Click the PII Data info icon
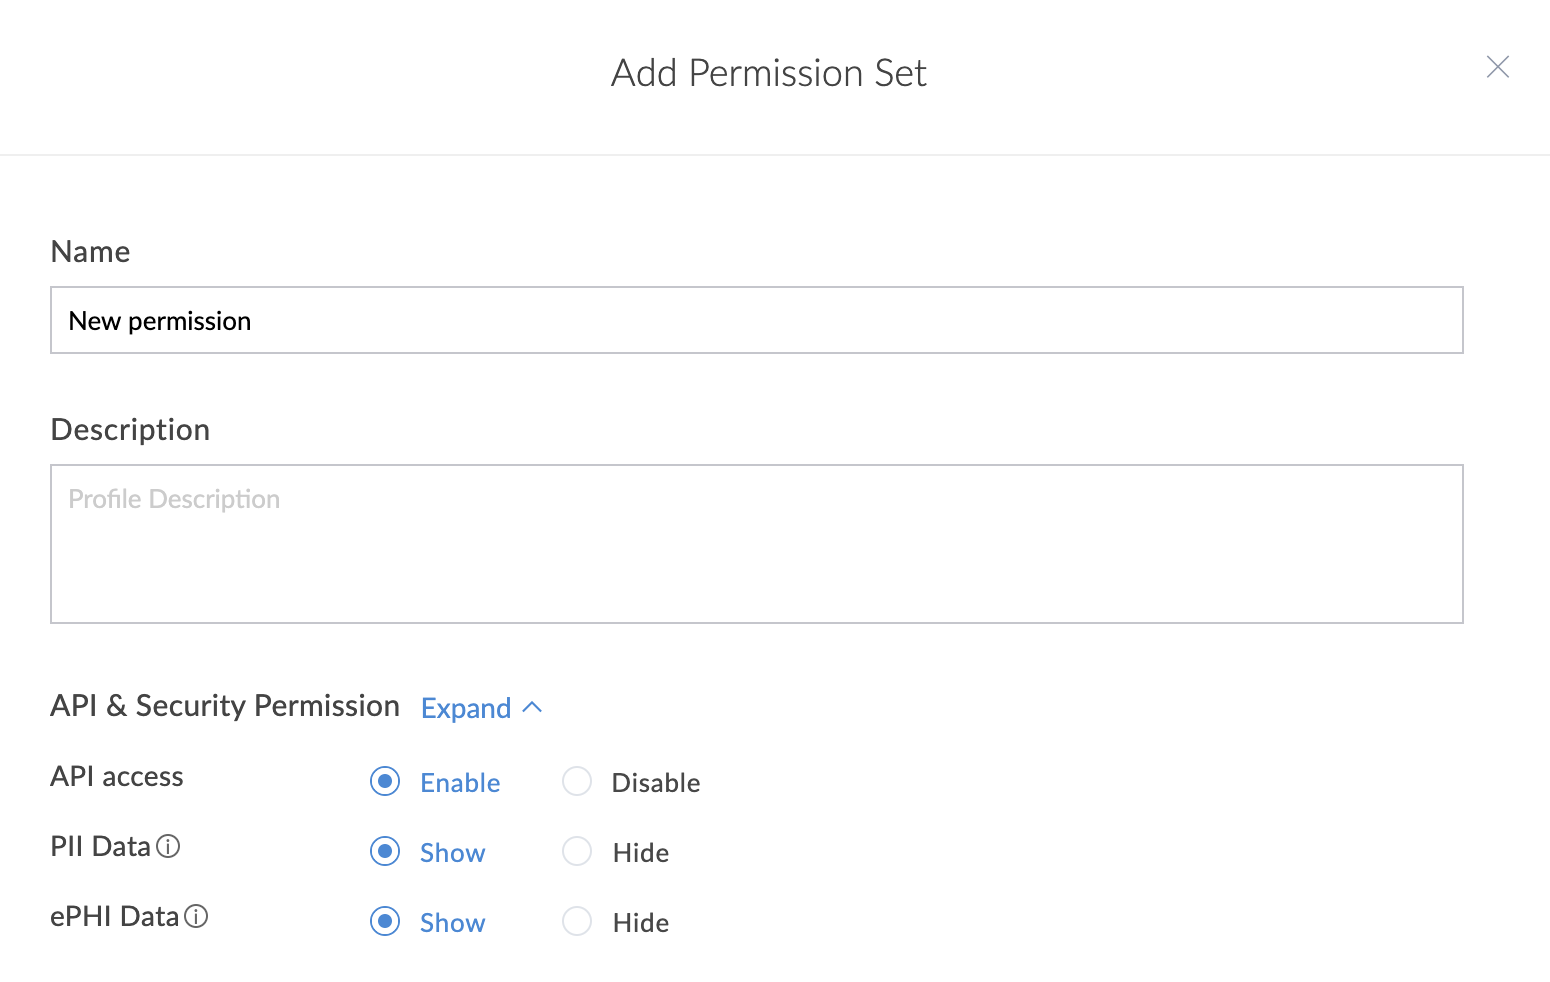Image resolution: width=1550 pixels, height=982 pixels. pos(169,847)
